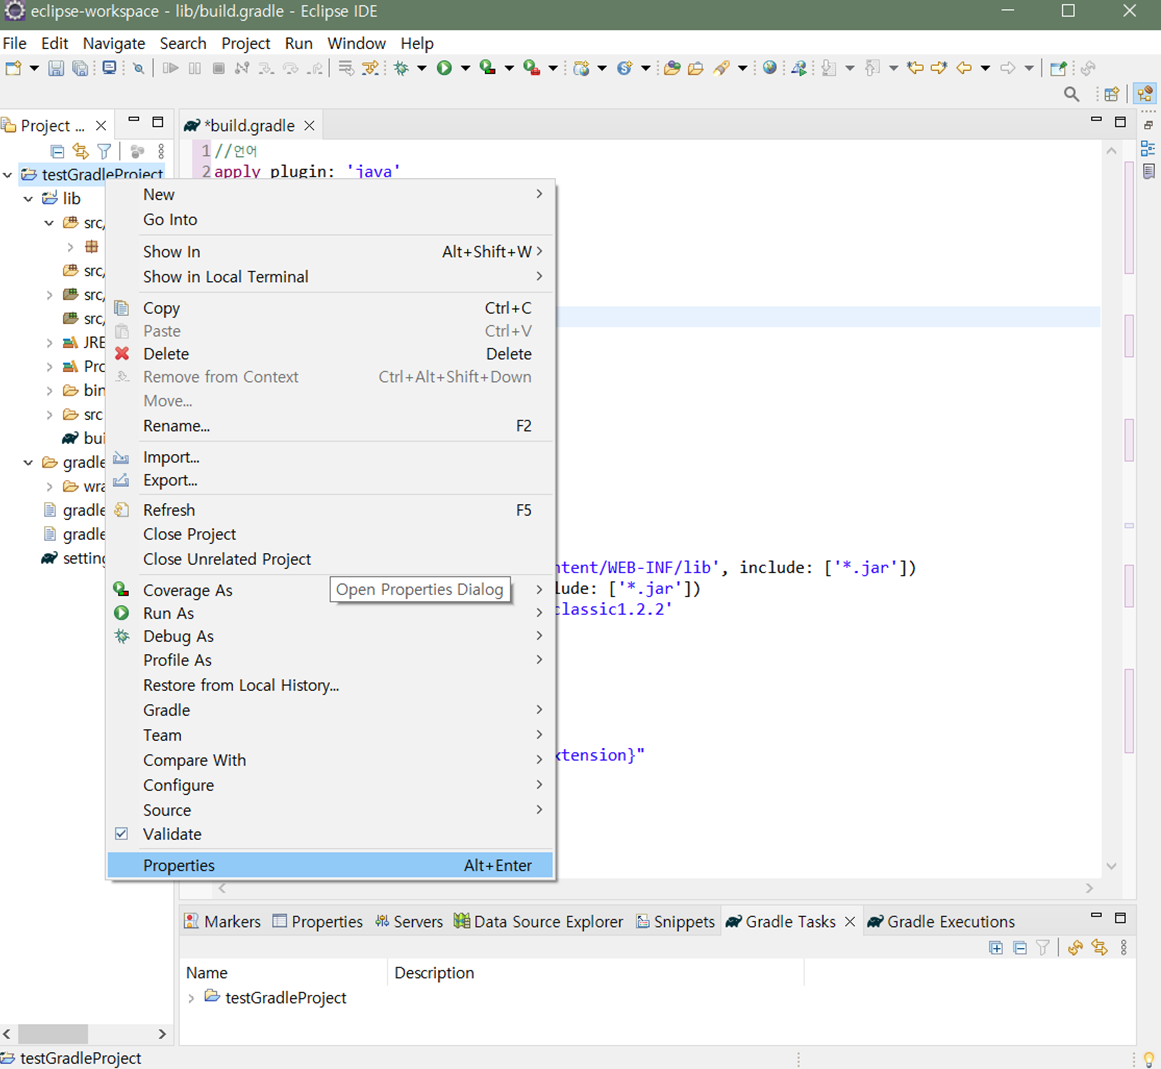Switch to the Servers tab
This screenshot has height=1069, width=1161.
coord(409,922)
